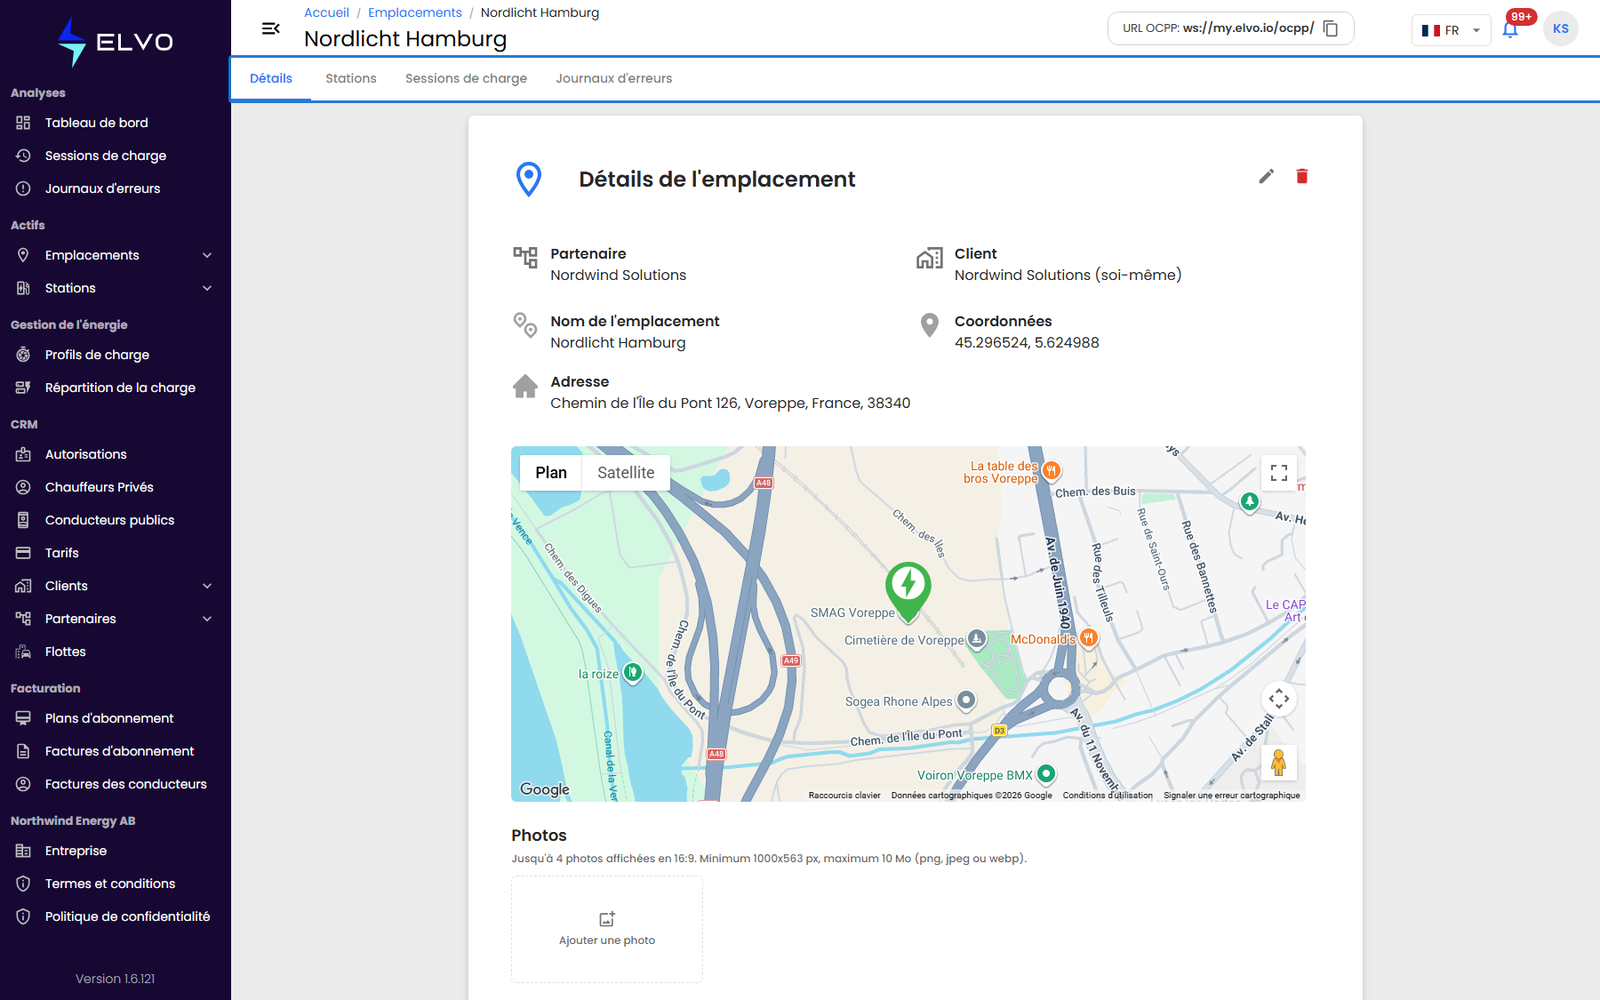Click the Flottes car icon
The image size is (1600, 1000).
point(23,652)
